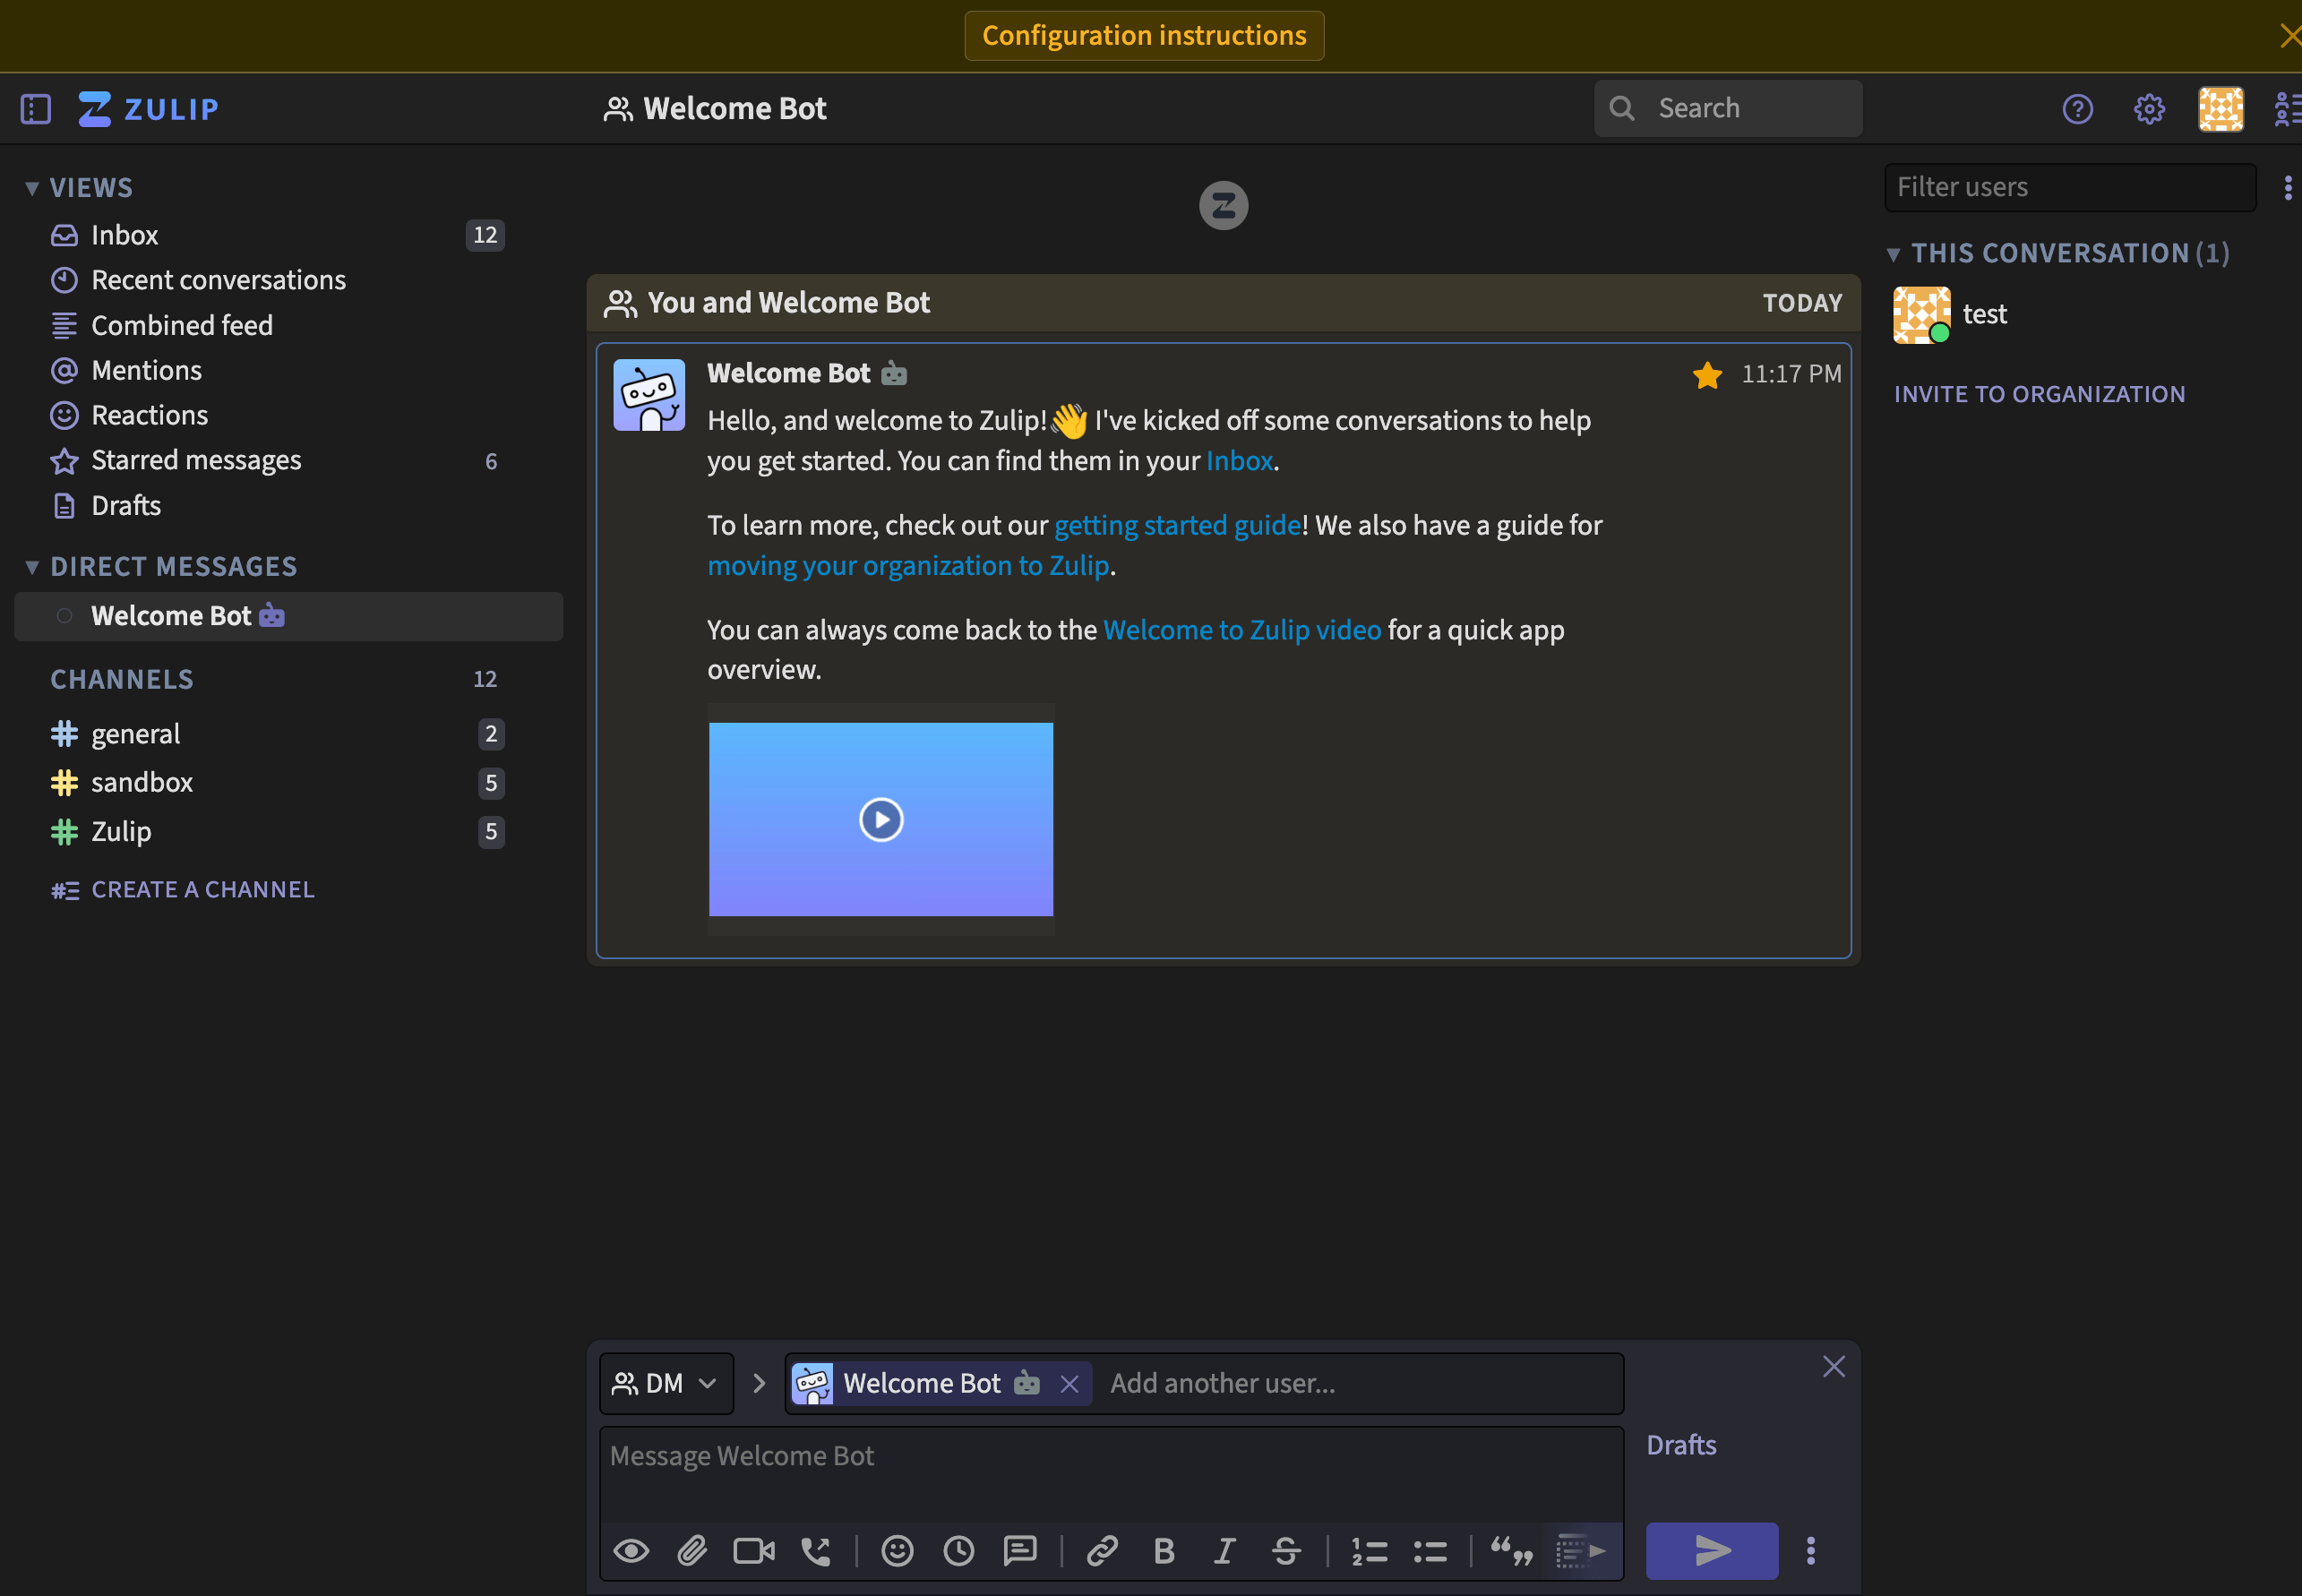Insert a link in message

pyautogui.click(x=1102, y=1551)
